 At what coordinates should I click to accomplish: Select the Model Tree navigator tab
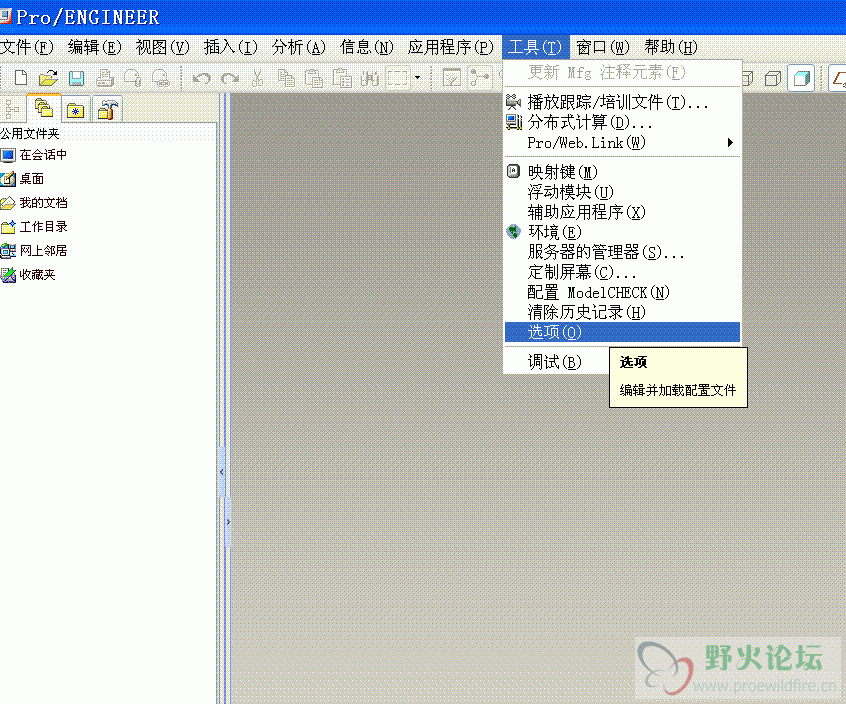click(x=12, y=108)
